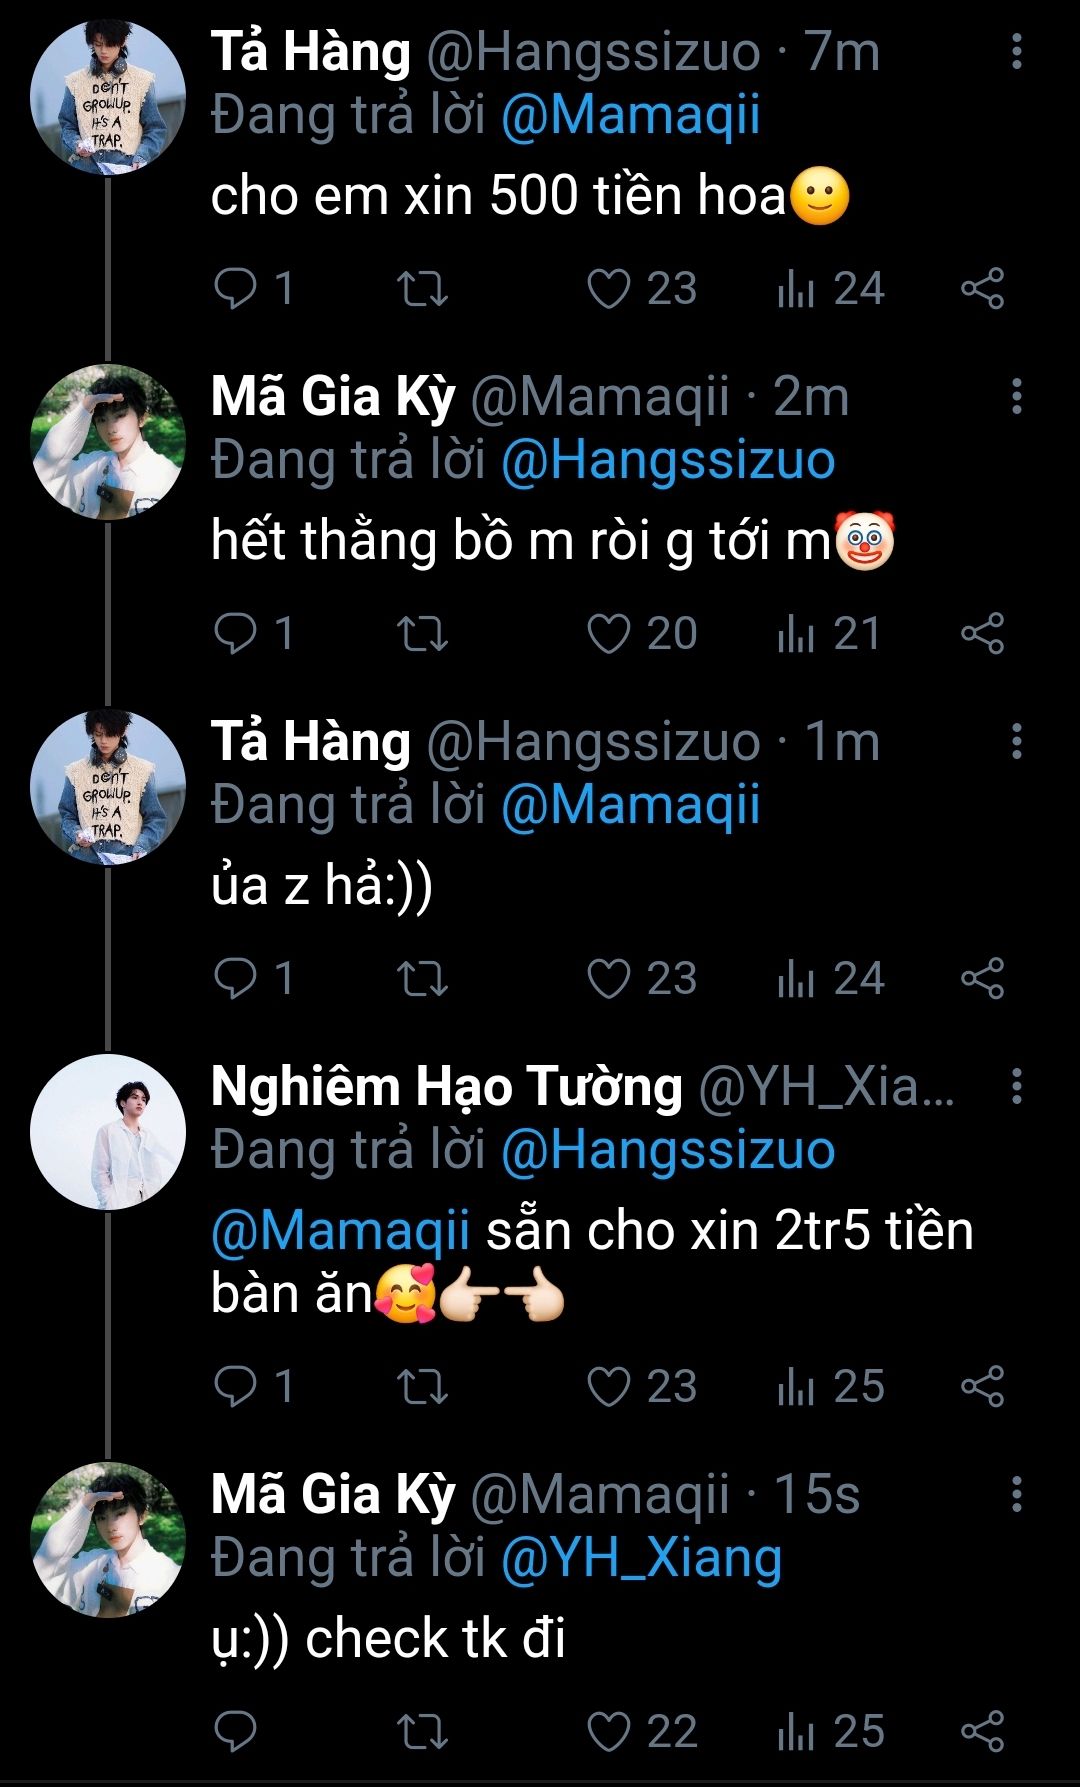Viewport: 1080px width, 1787px height.
Task: Reply to the "cho em xin 500 tiền hoa" tweet
Action: point(236,289)
